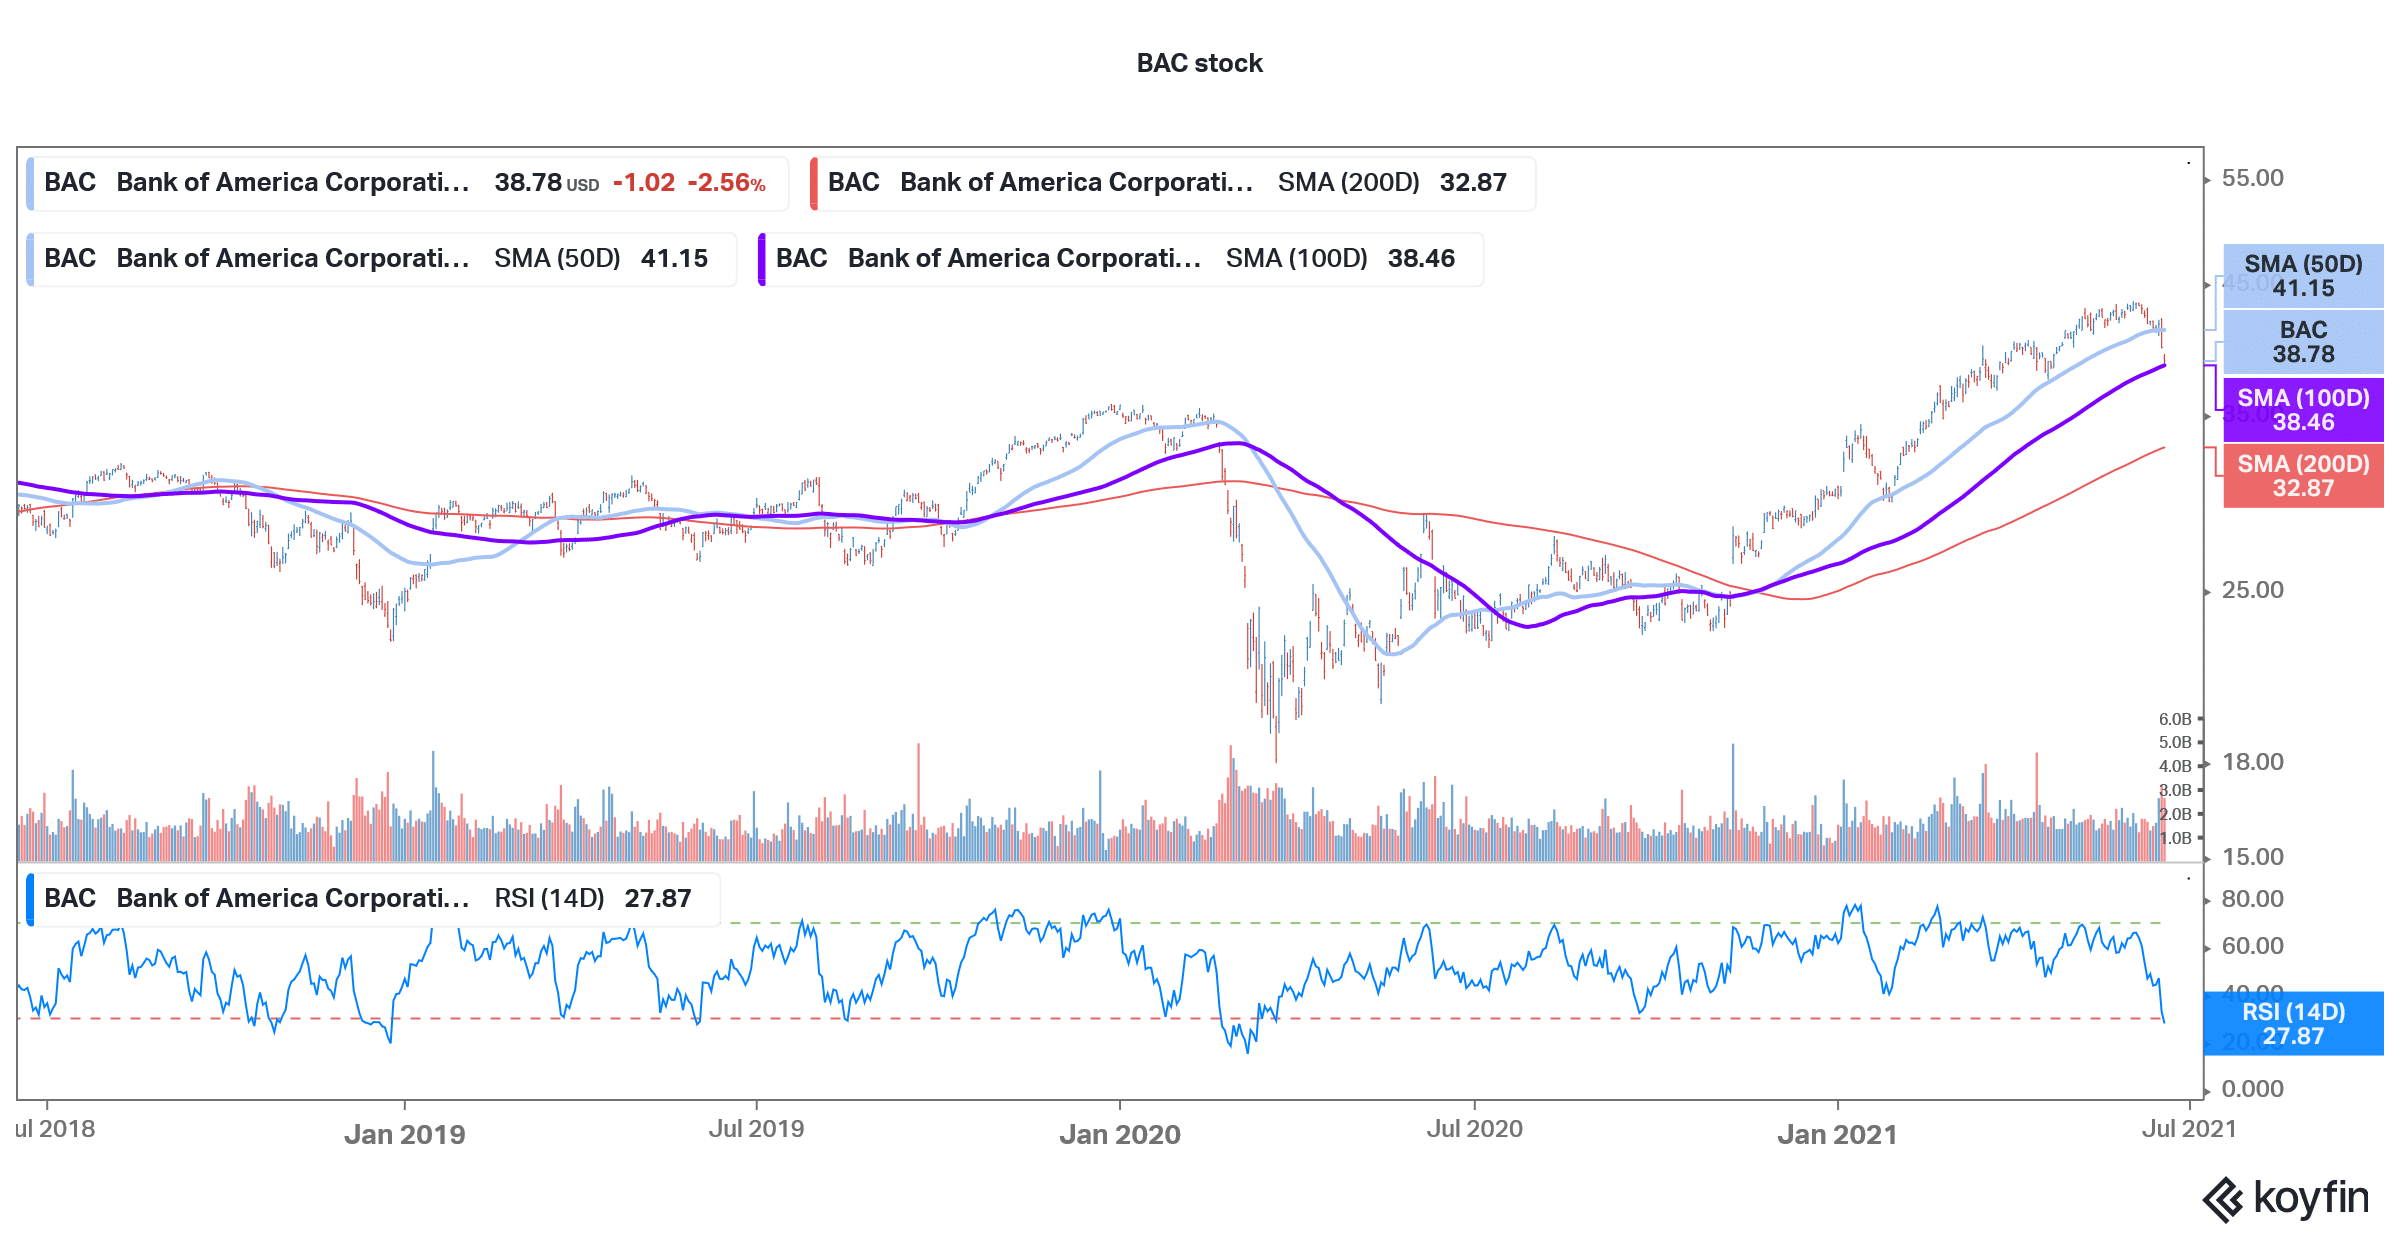
Task: Click the 80.00 RSI axis value
Action: 2252,899
